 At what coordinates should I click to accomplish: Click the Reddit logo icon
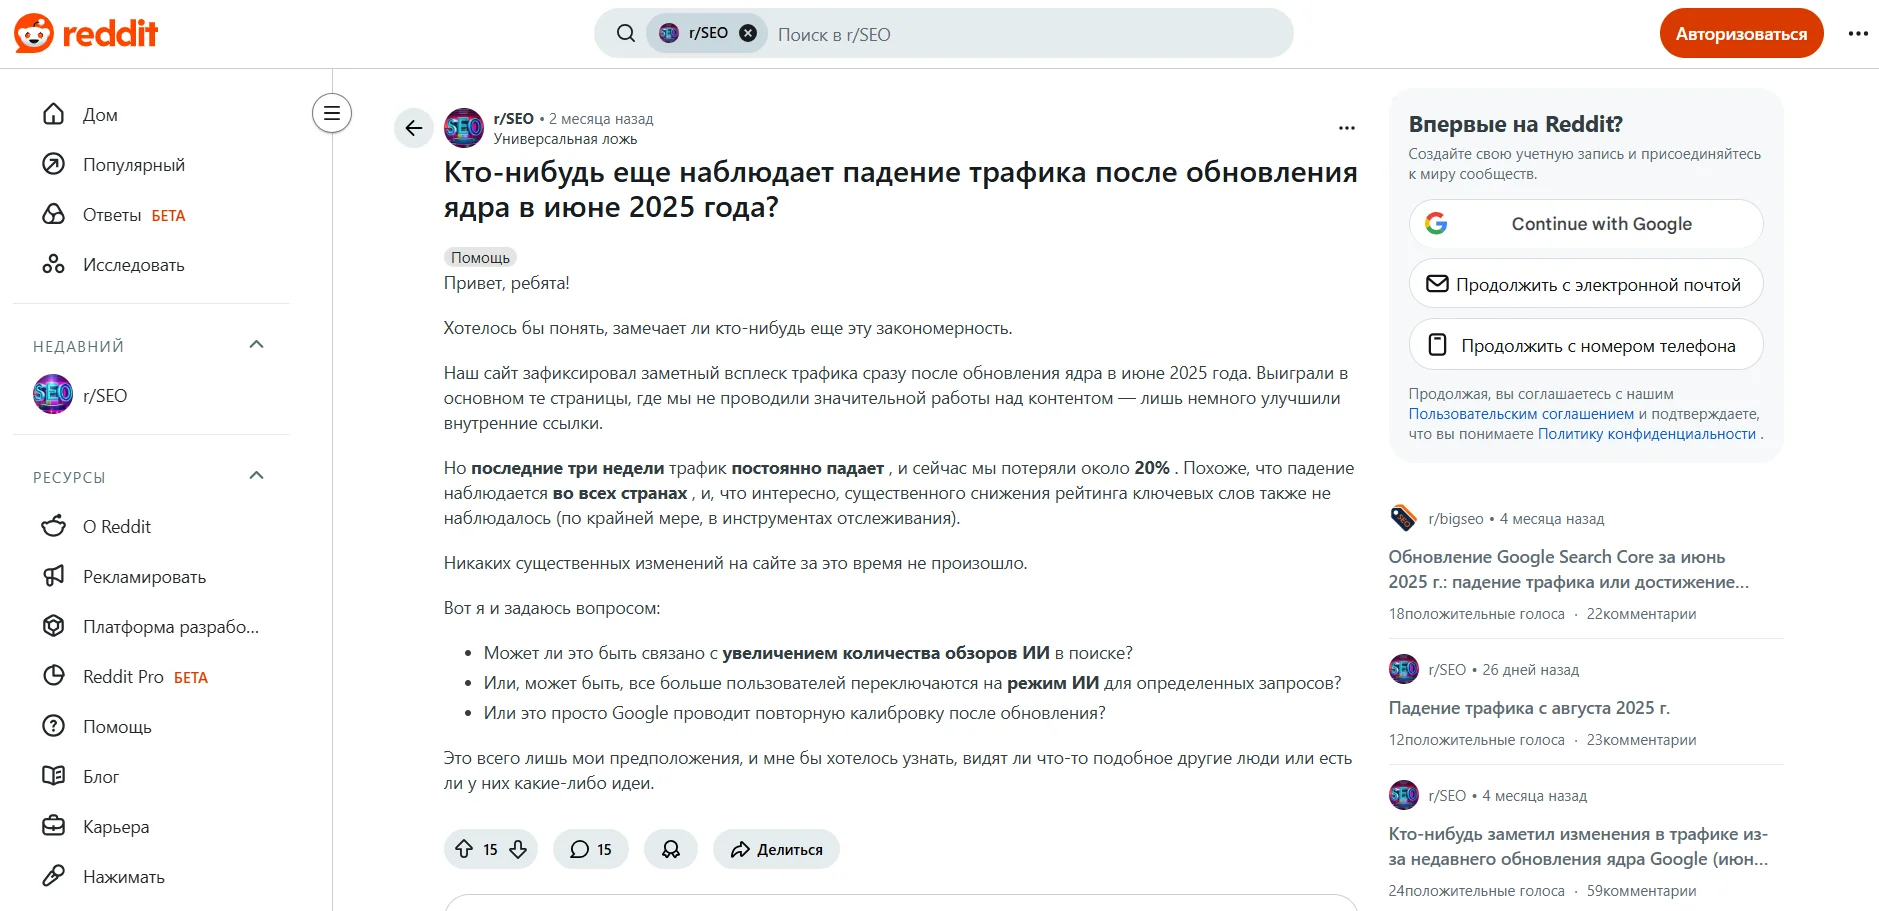tap(33, 32)
